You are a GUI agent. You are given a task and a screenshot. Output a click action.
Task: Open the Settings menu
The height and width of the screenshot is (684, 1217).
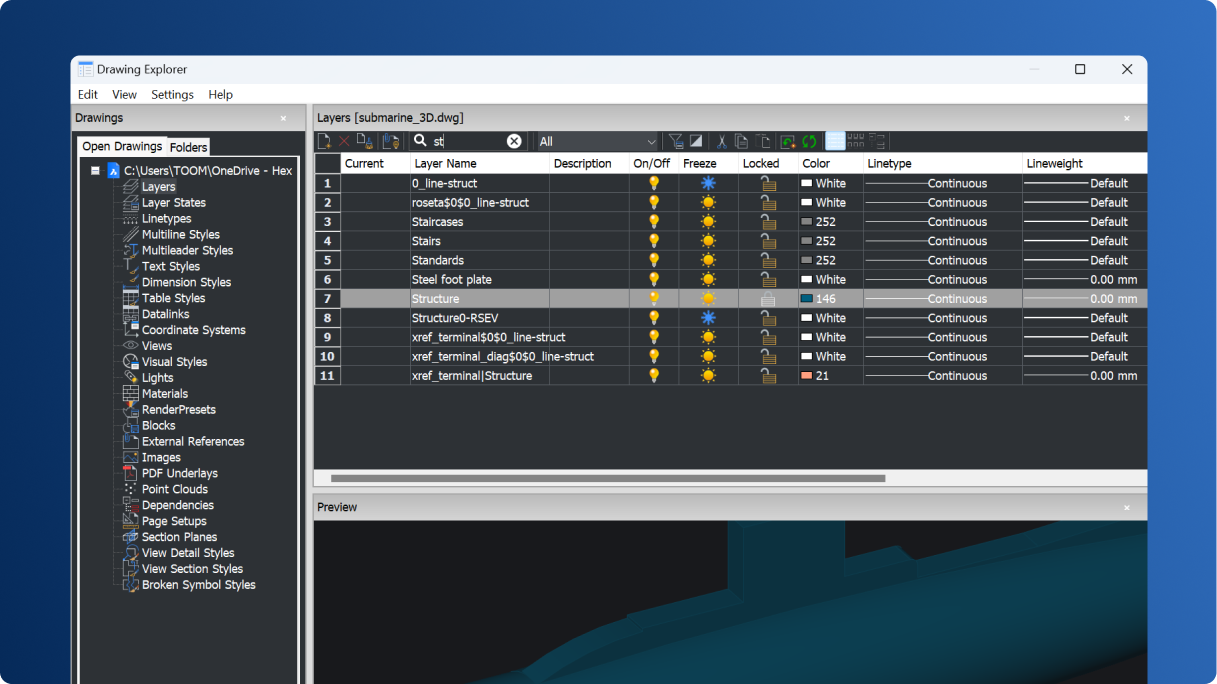[171, 94]
